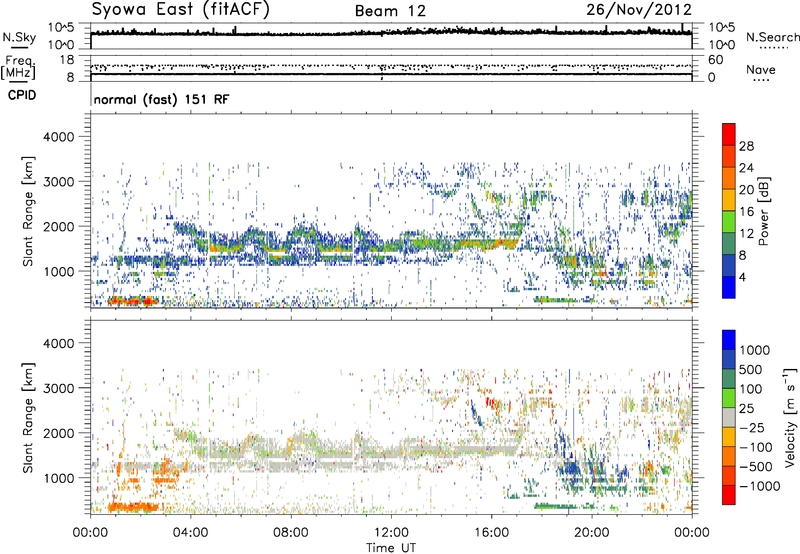The height and width of the screenshot is (554, 800).
Task: Click the gray segment of the Velocity colorbar
Action: point(729,417)
